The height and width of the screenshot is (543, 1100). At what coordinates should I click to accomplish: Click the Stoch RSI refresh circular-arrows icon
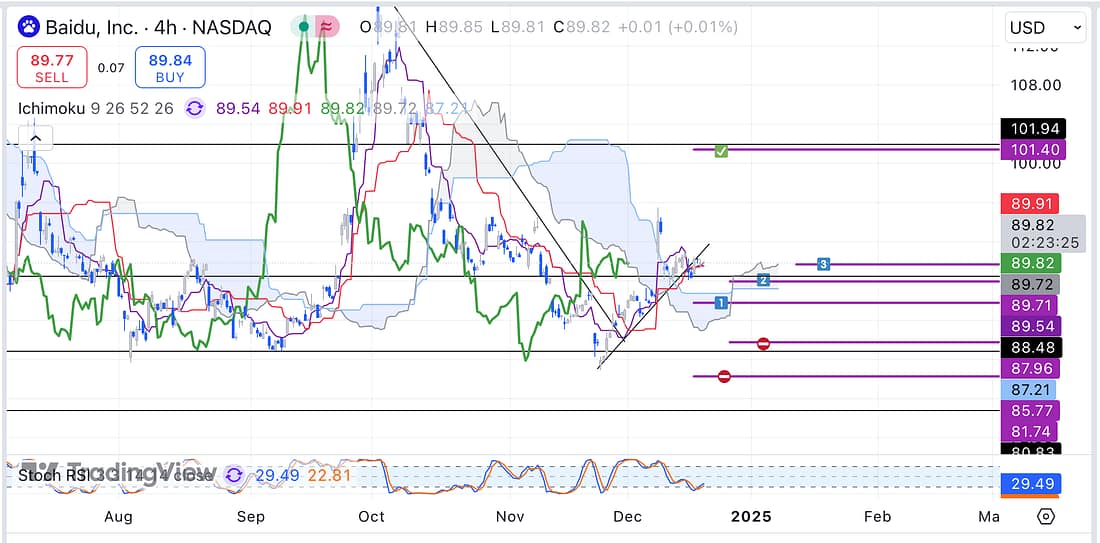234,475
